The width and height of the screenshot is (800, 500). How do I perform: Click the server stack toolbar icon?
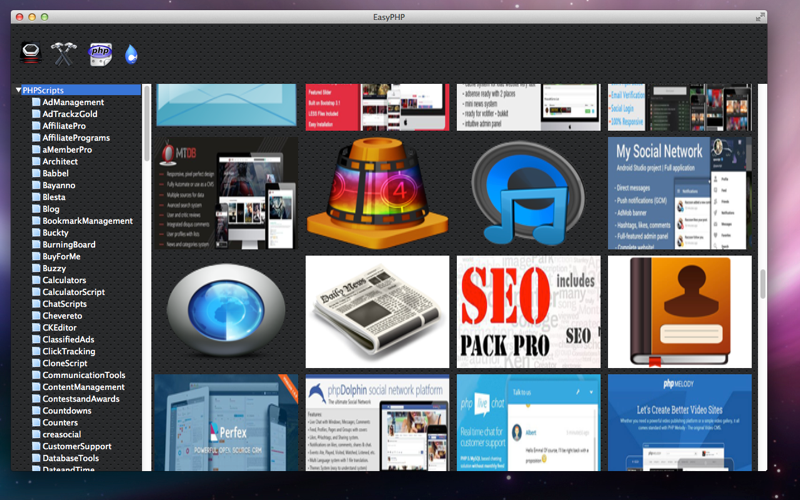click(x=31, y=54)
